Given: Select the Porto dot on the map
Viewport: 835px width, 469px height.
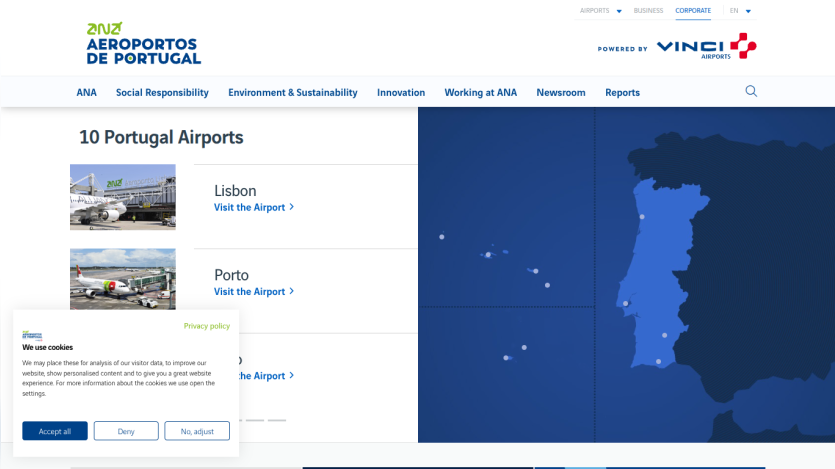Looking at the screenshot, I should pos(642,217).
